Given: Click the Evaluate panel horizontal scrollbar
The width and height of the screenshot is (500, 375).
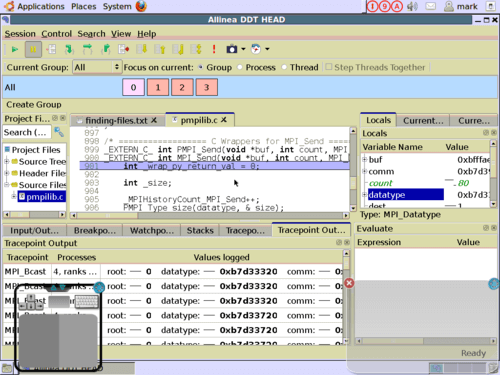Looking at the screenshot, I should coord(426,341).
